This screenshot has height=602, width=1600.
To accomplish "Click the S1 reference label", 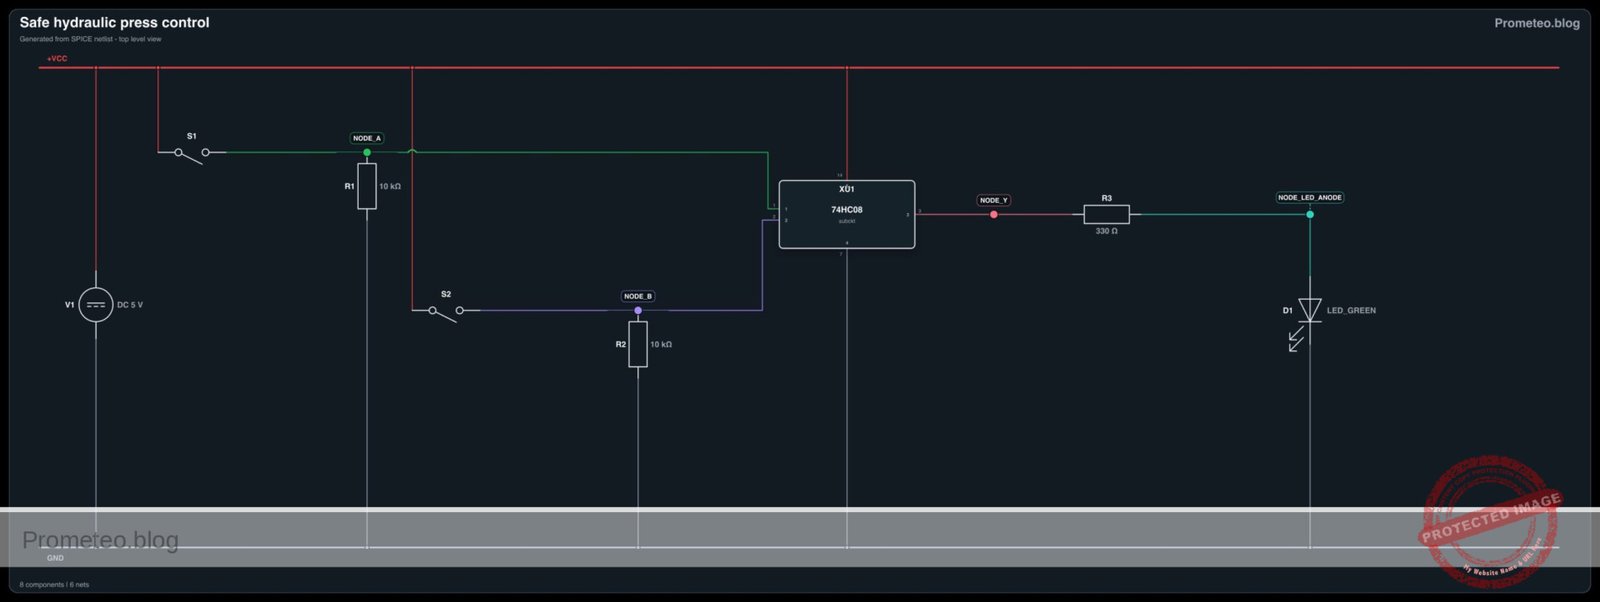I will [x=192, y=136].
